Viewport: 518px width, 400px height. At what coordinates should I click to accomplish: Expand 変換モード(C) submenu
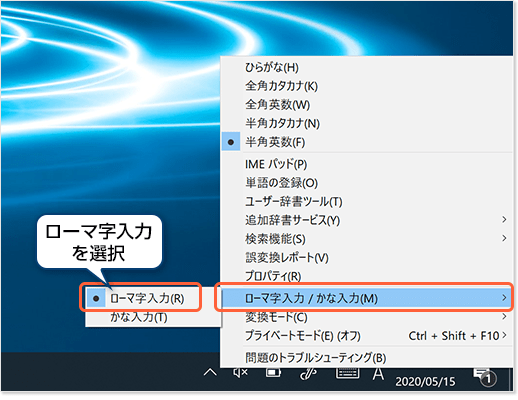(367, 317)
